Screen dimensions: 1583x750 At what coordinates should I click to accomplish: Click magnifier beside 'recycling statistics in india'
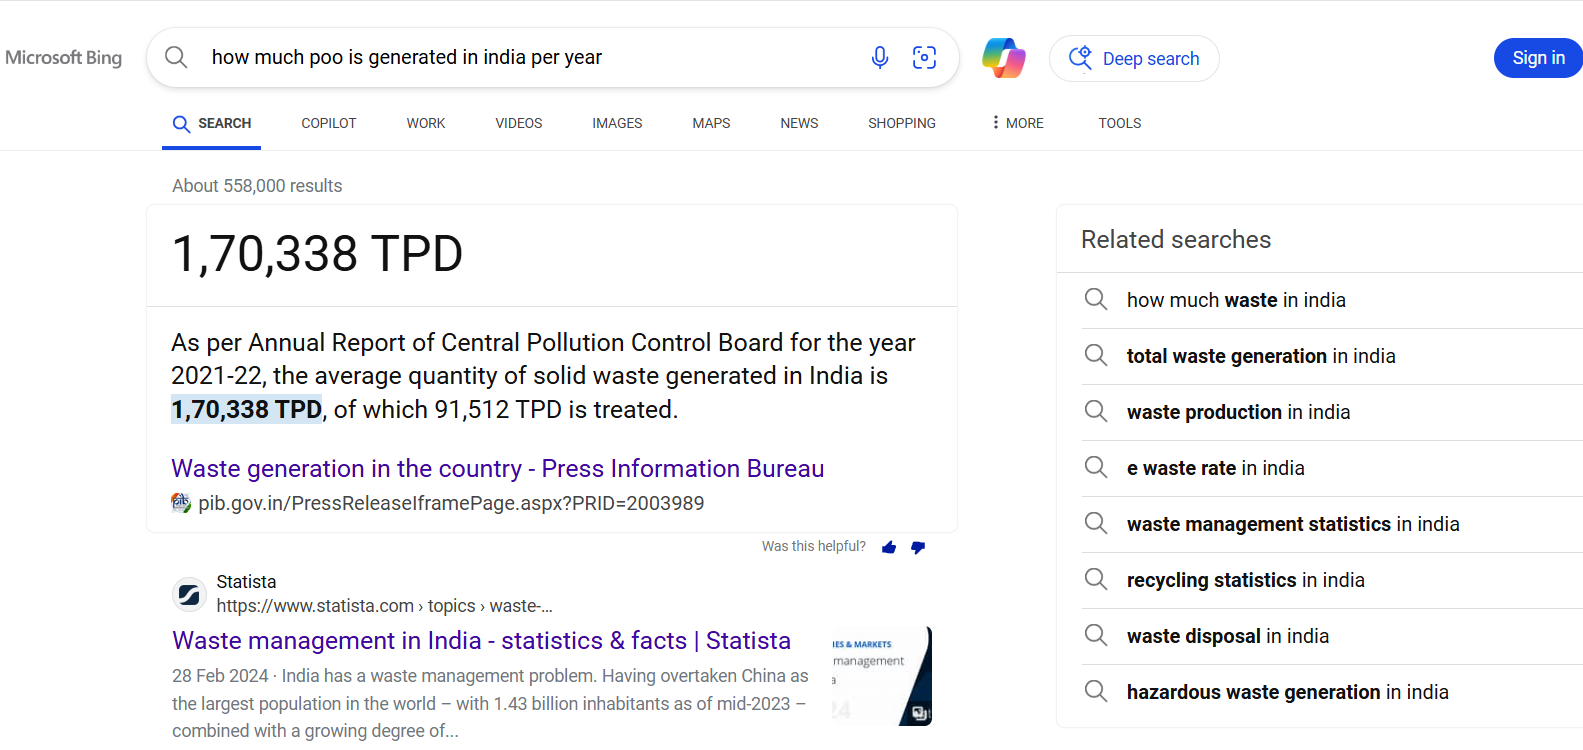pos(1096,579)
